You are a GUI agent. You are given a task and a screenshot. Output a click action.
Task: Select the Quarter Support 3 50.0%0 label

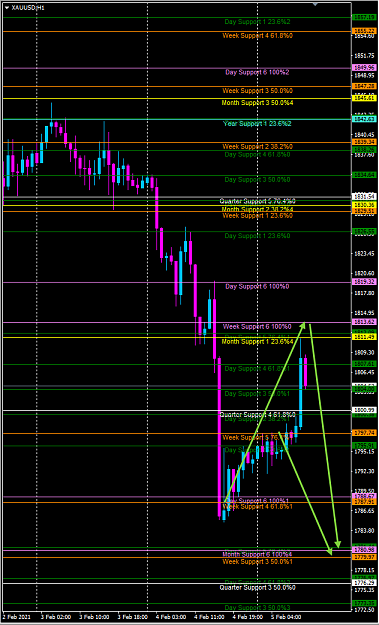coord(257,588)
